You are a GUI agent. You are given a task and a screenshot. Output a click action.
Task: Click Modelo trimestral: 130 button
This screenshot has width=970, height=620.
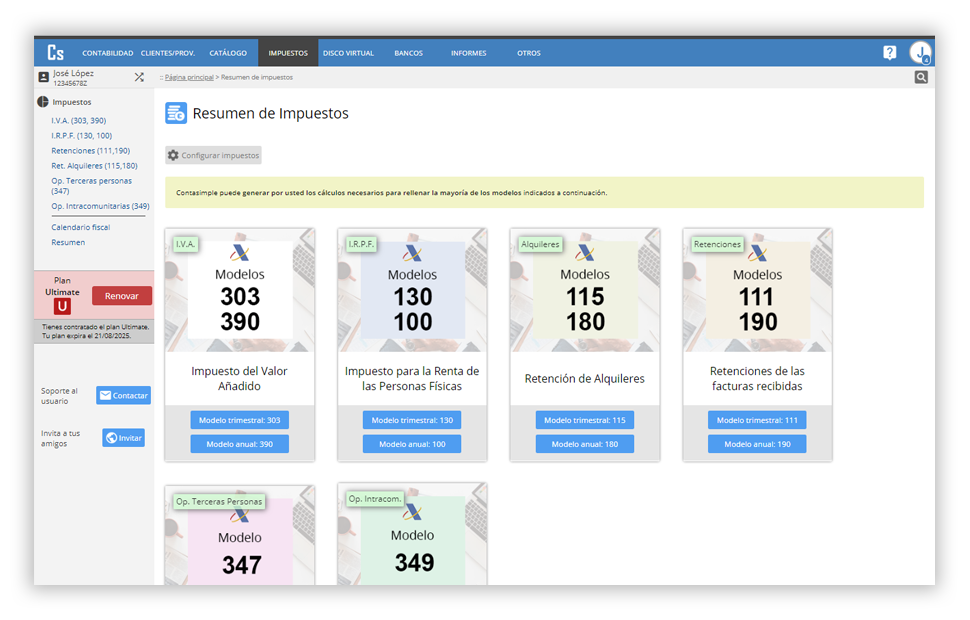(x=412, y=420)
